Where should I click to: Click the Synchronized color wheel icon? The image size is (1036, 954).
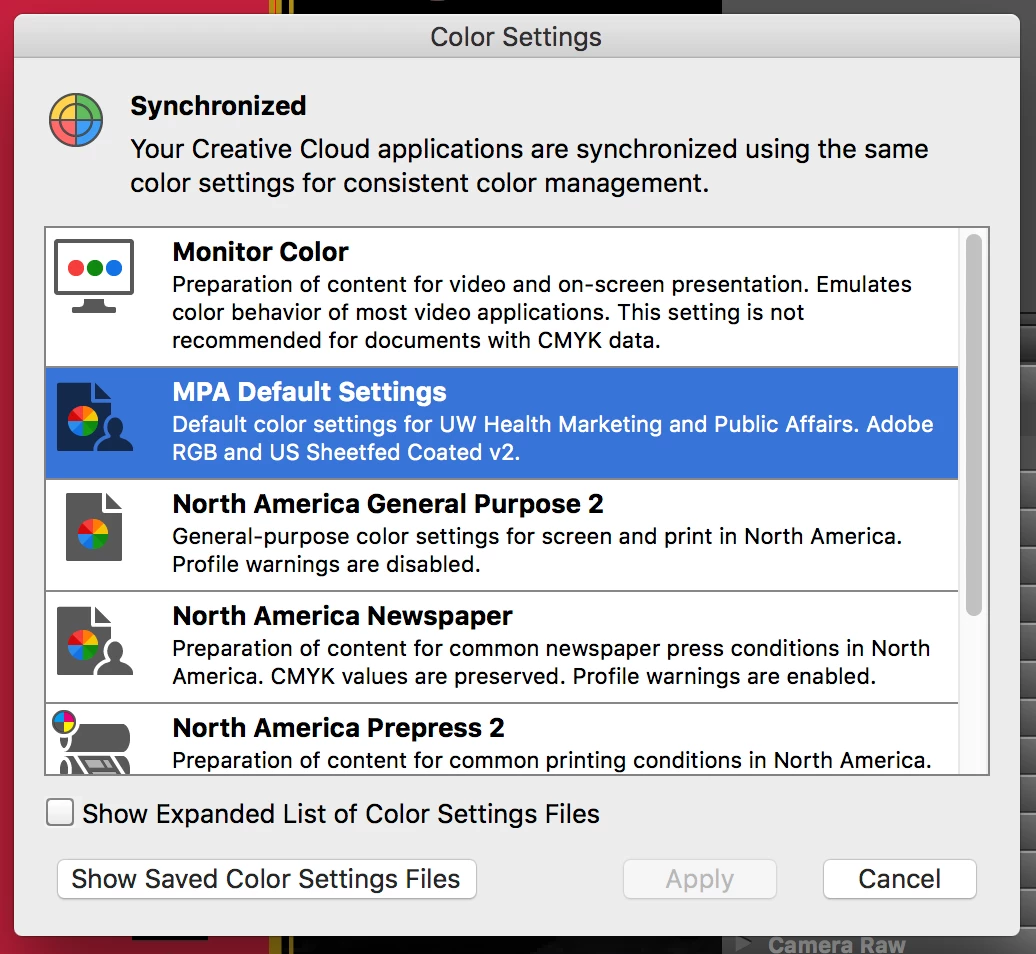(76, 120)
